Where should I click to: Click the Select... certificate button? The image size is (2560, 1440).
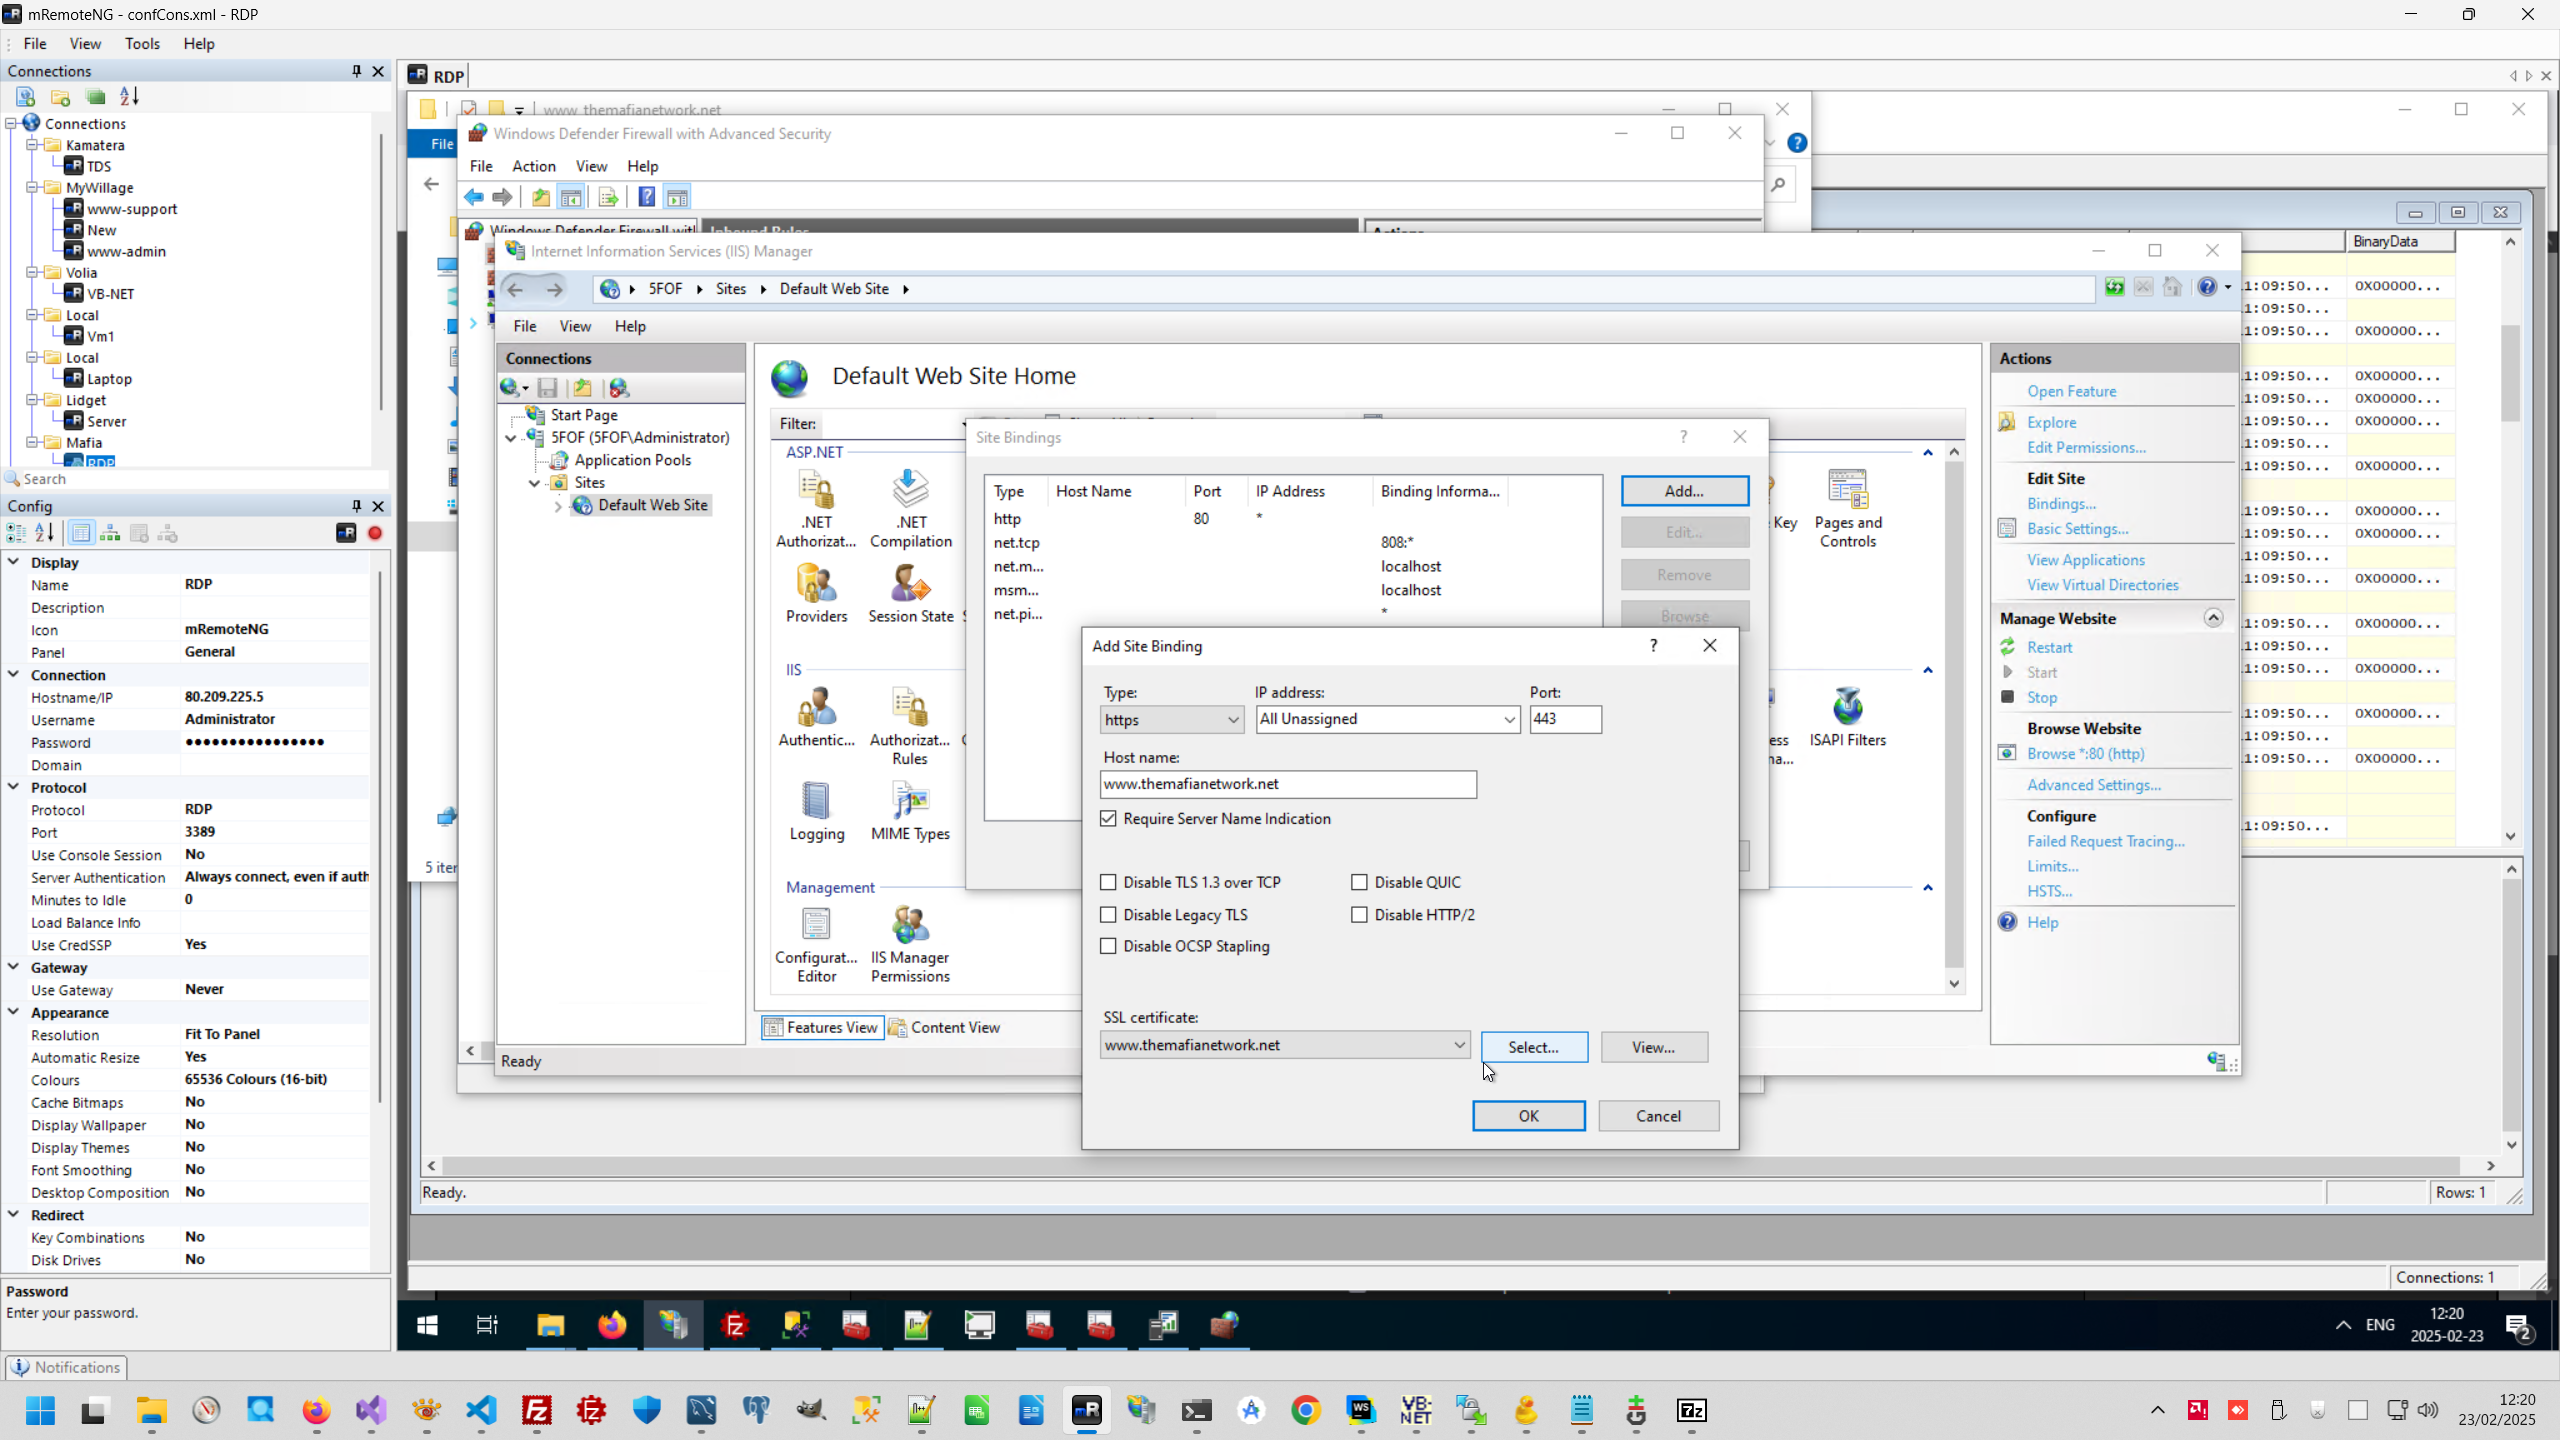click(1533, 1047)
